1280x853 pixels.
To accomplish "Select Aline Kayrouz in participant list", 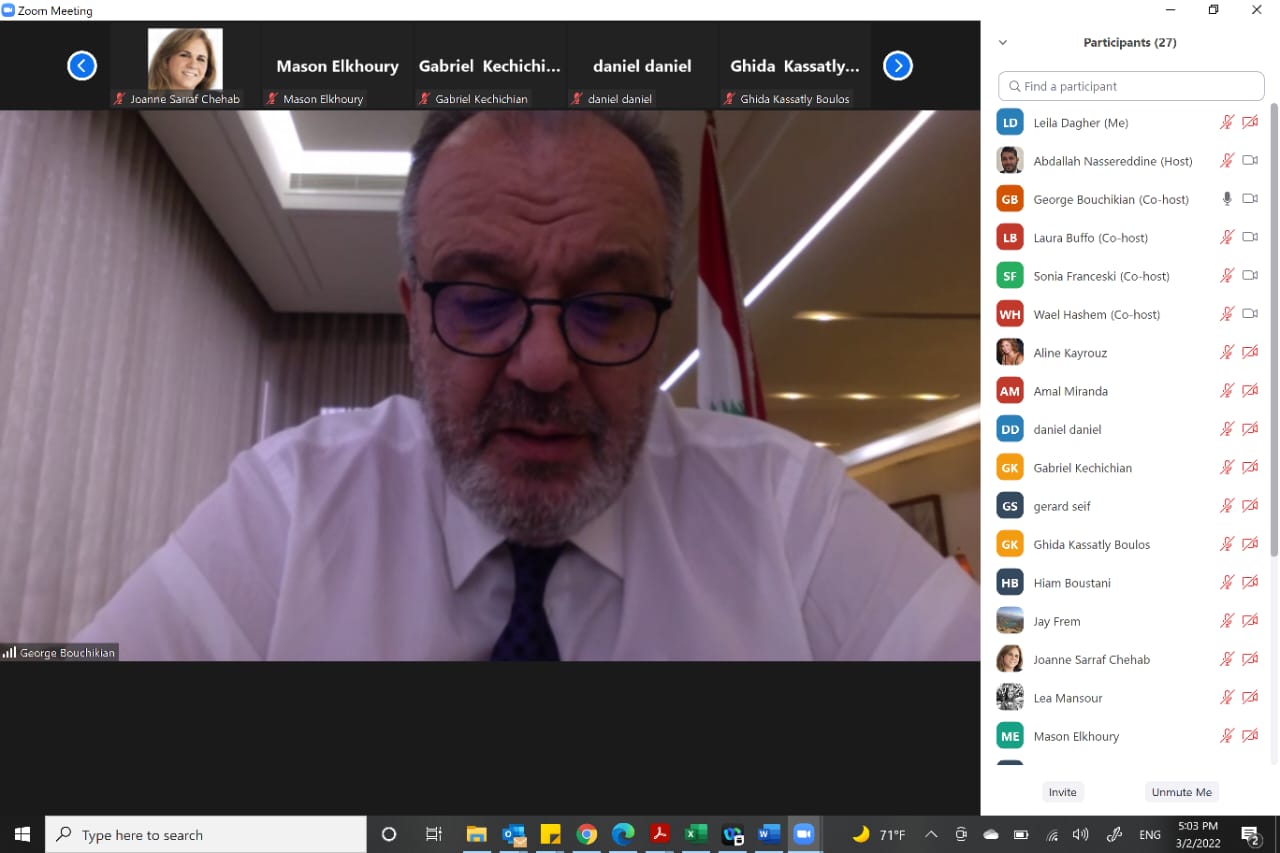I will coord(1070,353).
